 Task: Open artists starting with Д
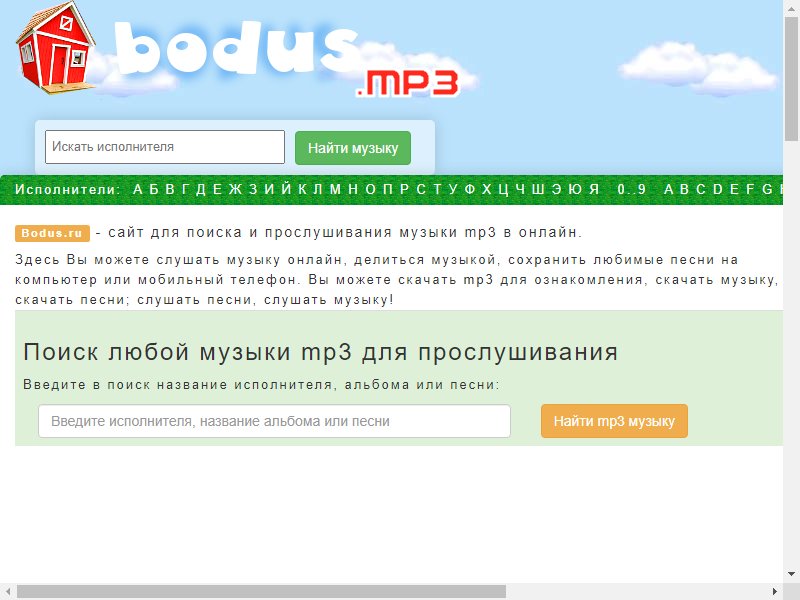(x=201, y=189)
